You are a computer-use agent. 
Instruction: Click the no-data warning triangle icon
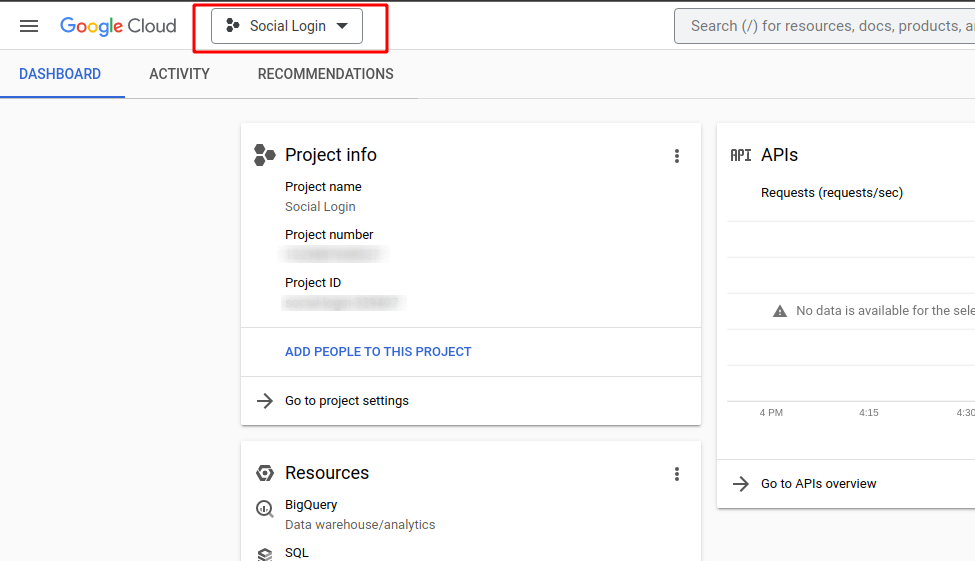tap(780, 311)
